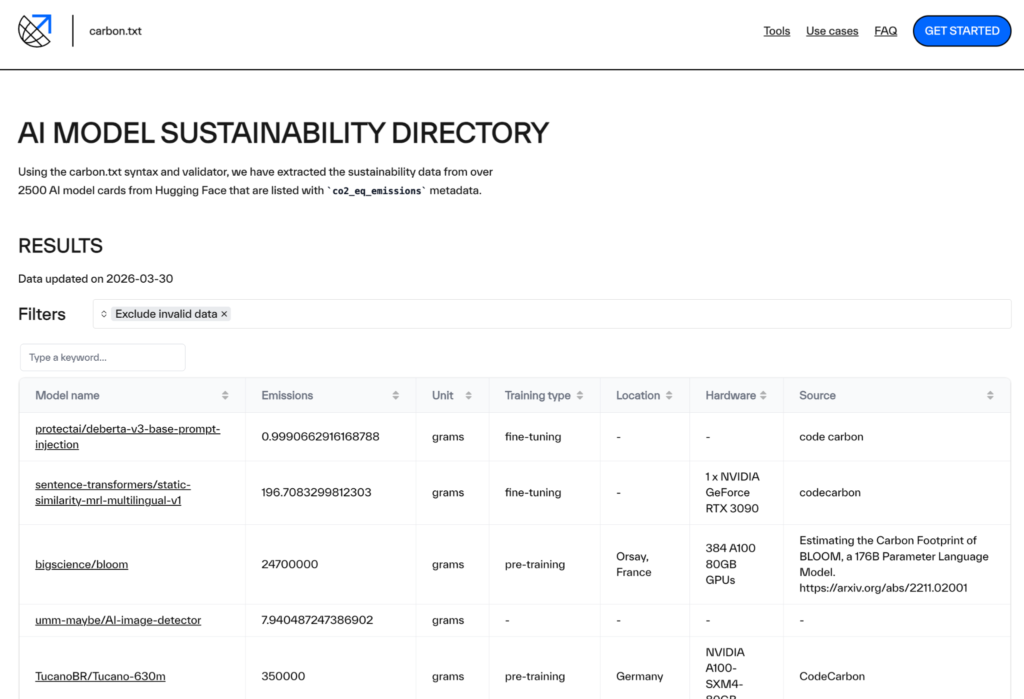Sort the Source column
The width and height of the screenshot is (1024, 699).
coord(988,395)
